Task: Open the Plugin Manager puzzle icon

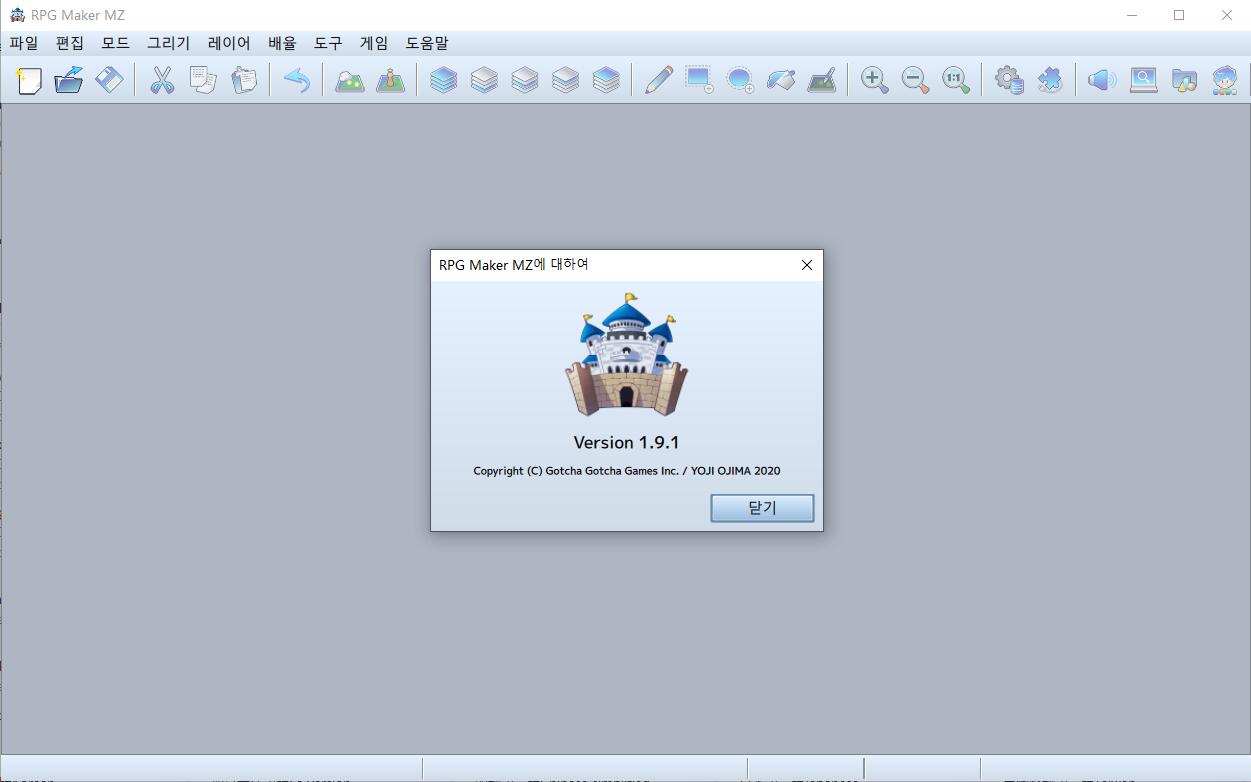Action: [1049, 80]
